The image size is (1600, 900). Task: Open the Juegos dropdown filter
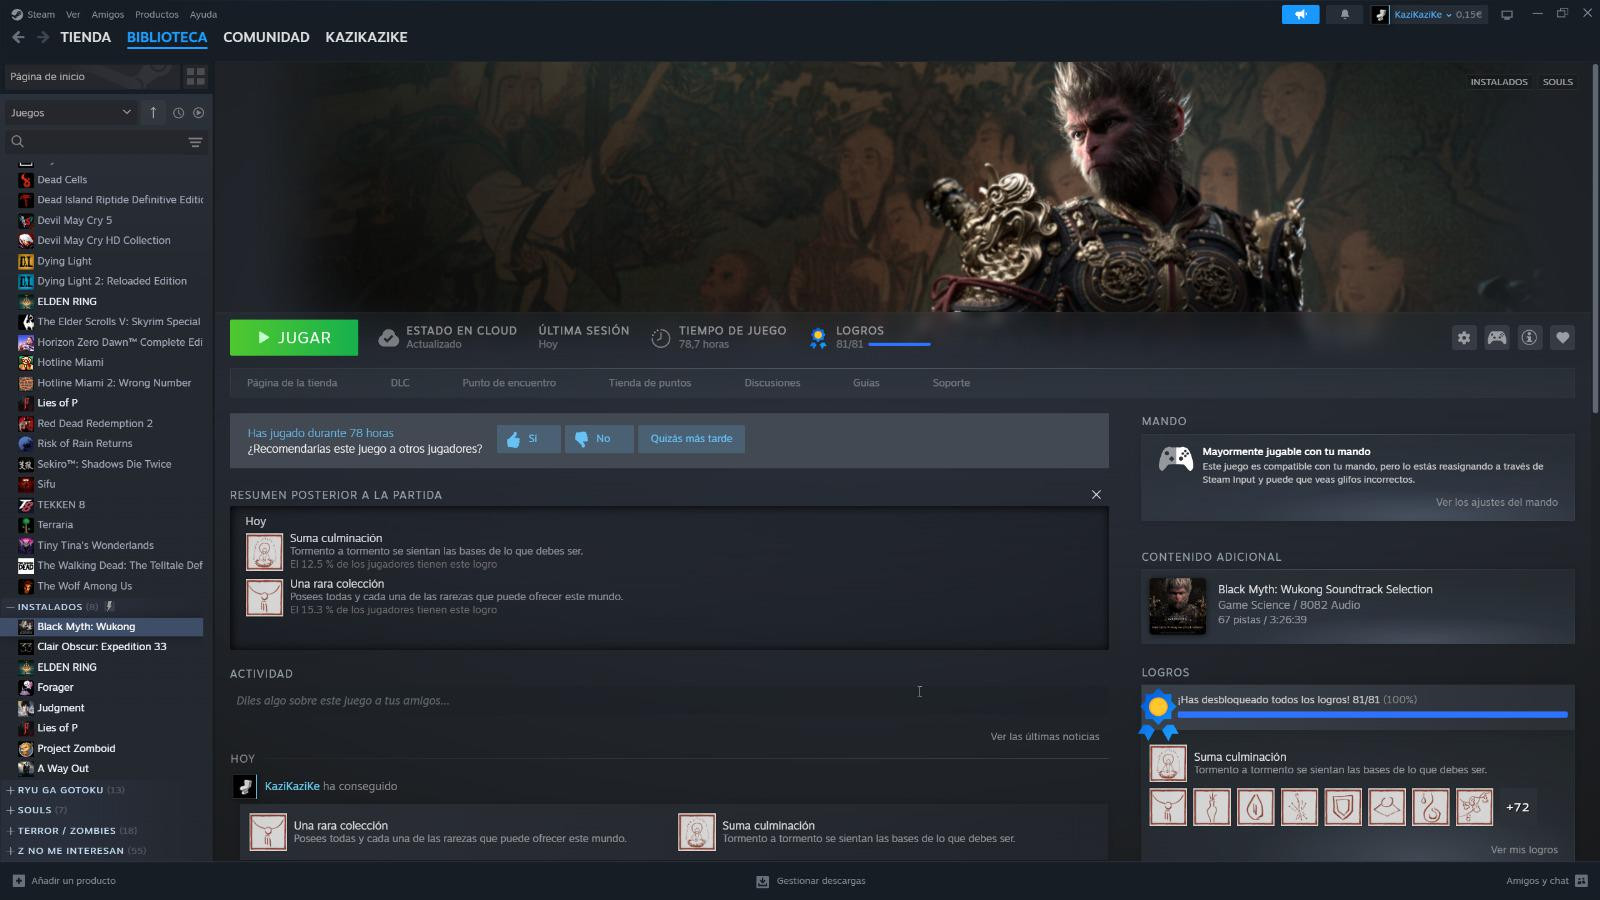click(x=70, y=113)
